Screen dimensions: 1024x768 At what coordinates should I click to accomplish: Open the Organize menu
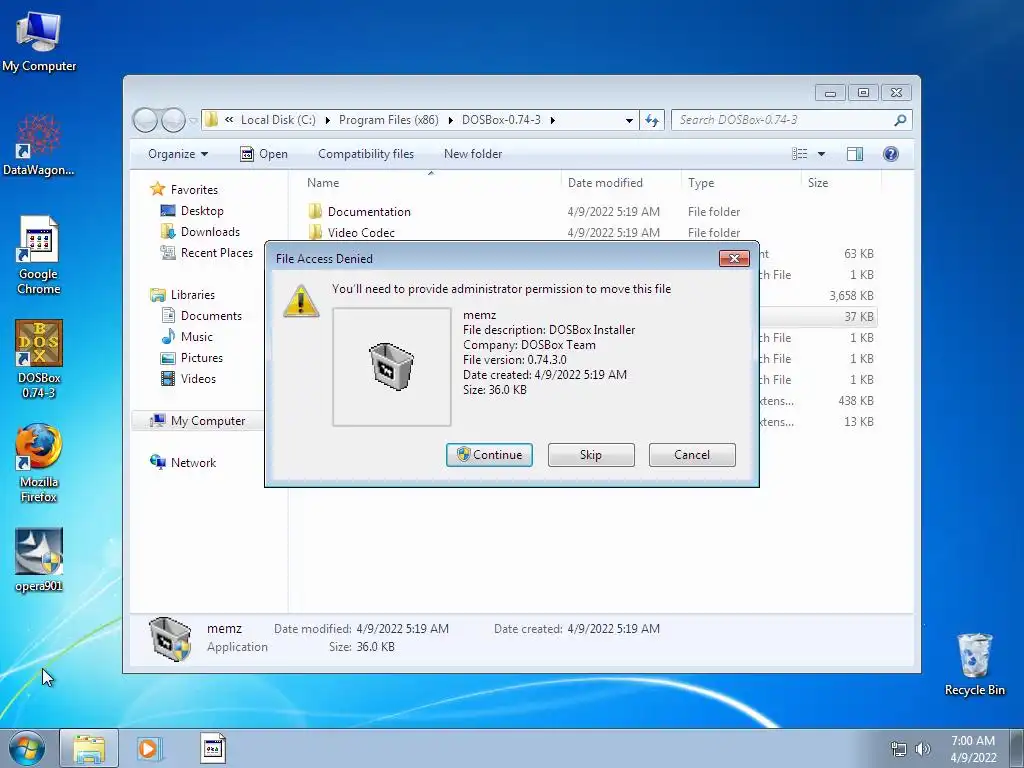[x=178, y=154]
